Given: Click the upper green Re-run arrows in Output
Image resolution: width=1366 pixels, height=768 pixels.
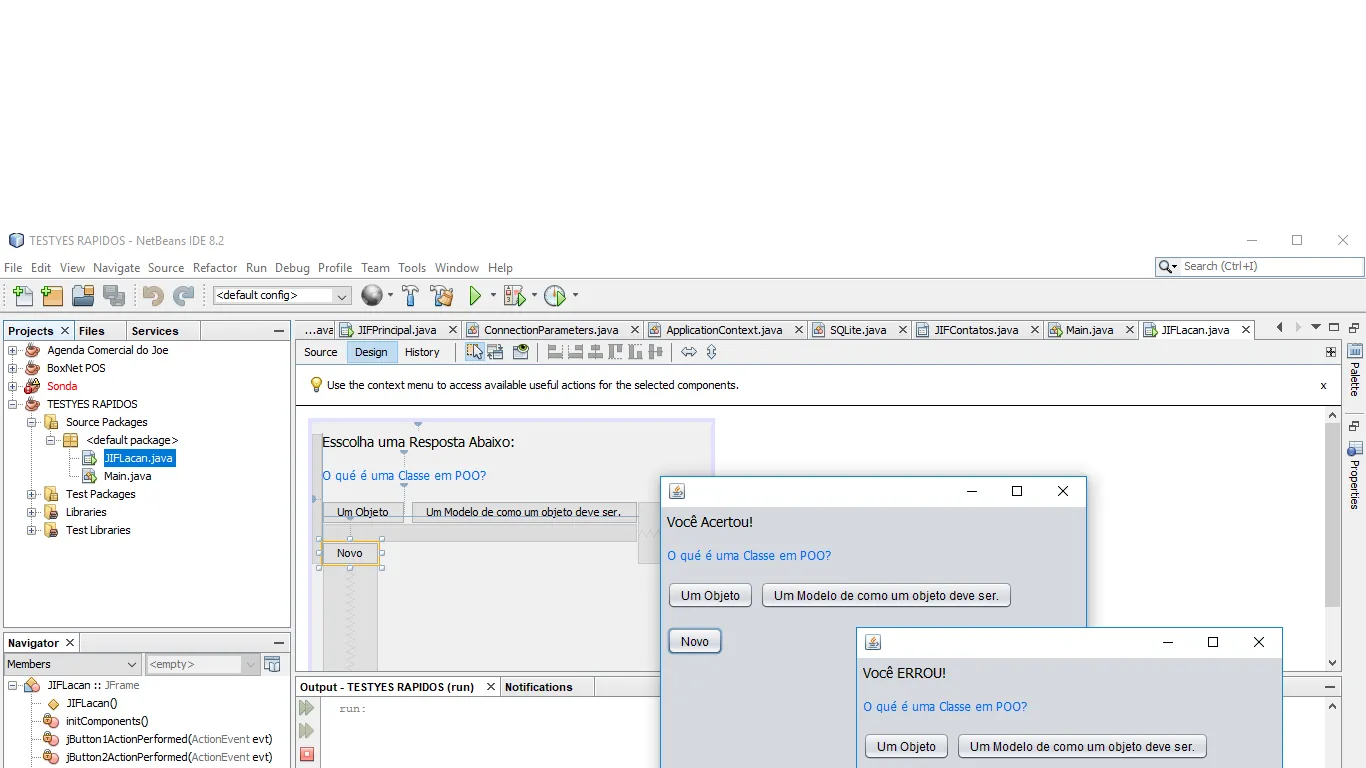Looking at the screenshot, I should tap(306, 708).
